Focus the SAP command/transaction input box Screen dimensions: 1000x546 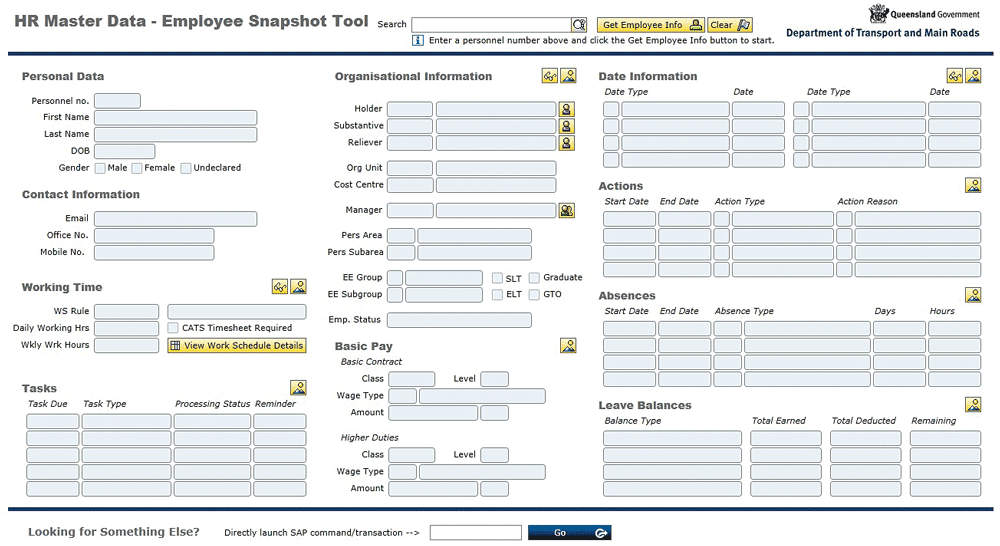click(x=476, y=533)
